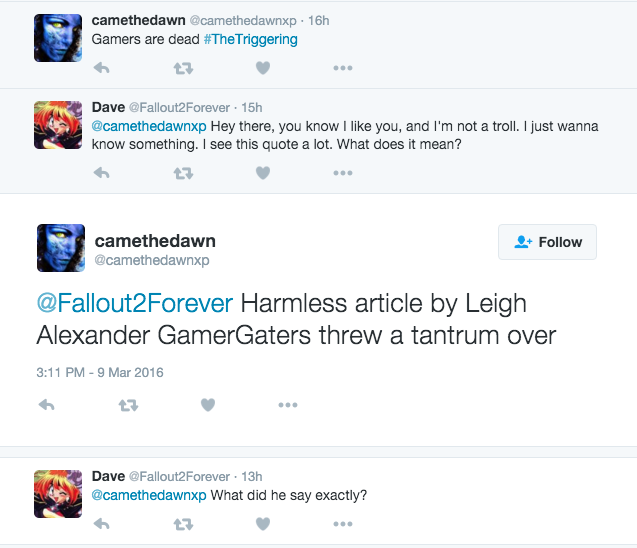Reply to Dave's 'What did he say' tweet
Viewport: 637px width, 548px height.
click(x=101, y=524)
